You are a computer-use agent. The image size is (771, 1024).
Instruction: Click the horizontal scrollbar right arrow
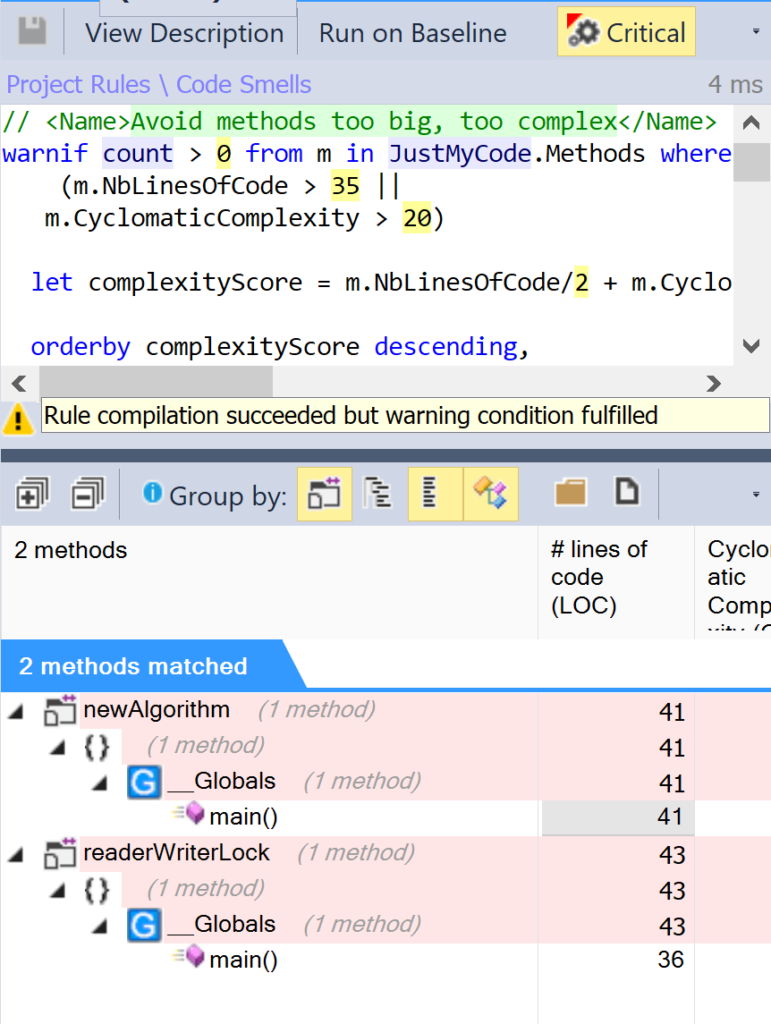(713, 382)
